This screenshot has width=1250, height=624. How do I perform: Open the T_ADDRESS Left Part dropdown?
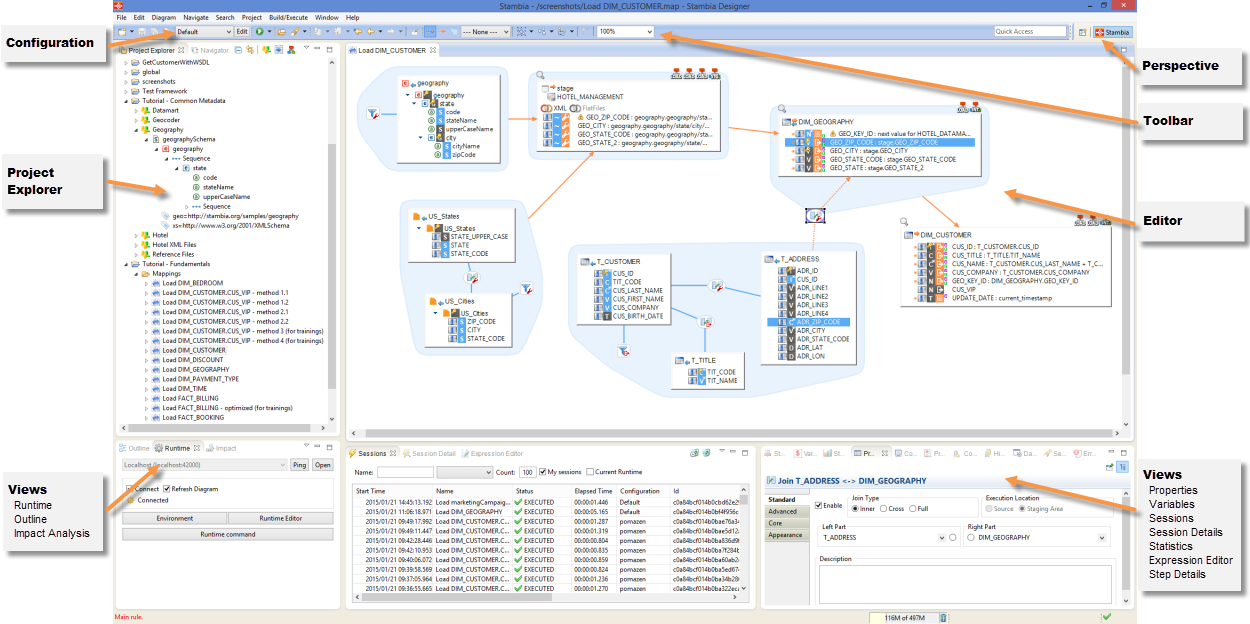(x=943, y=537)
